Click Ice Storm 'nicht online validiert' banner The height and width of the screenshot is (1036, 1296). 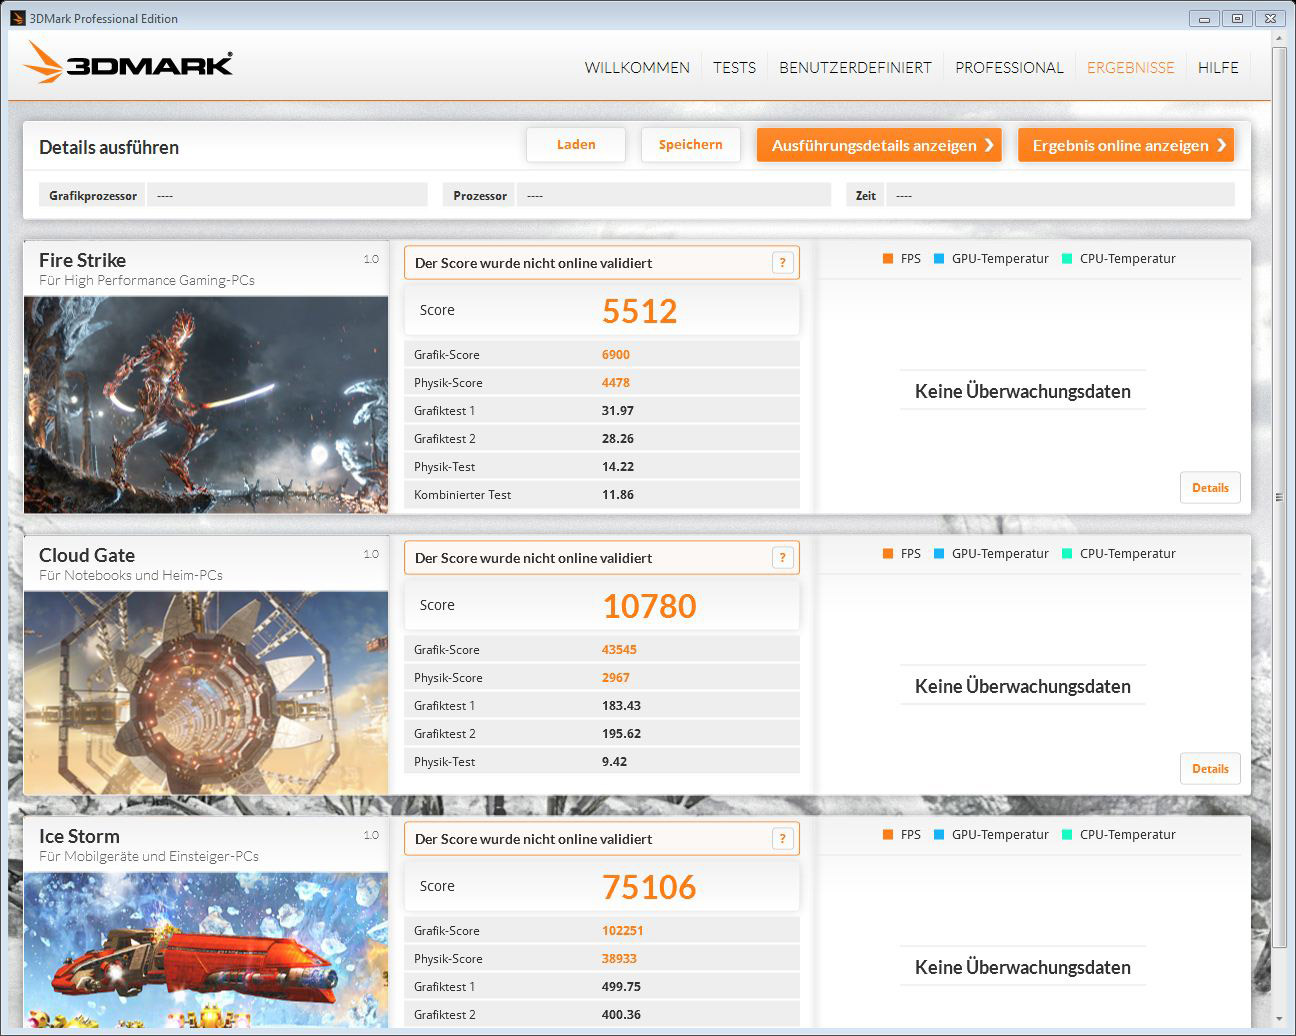pos(602,839)
